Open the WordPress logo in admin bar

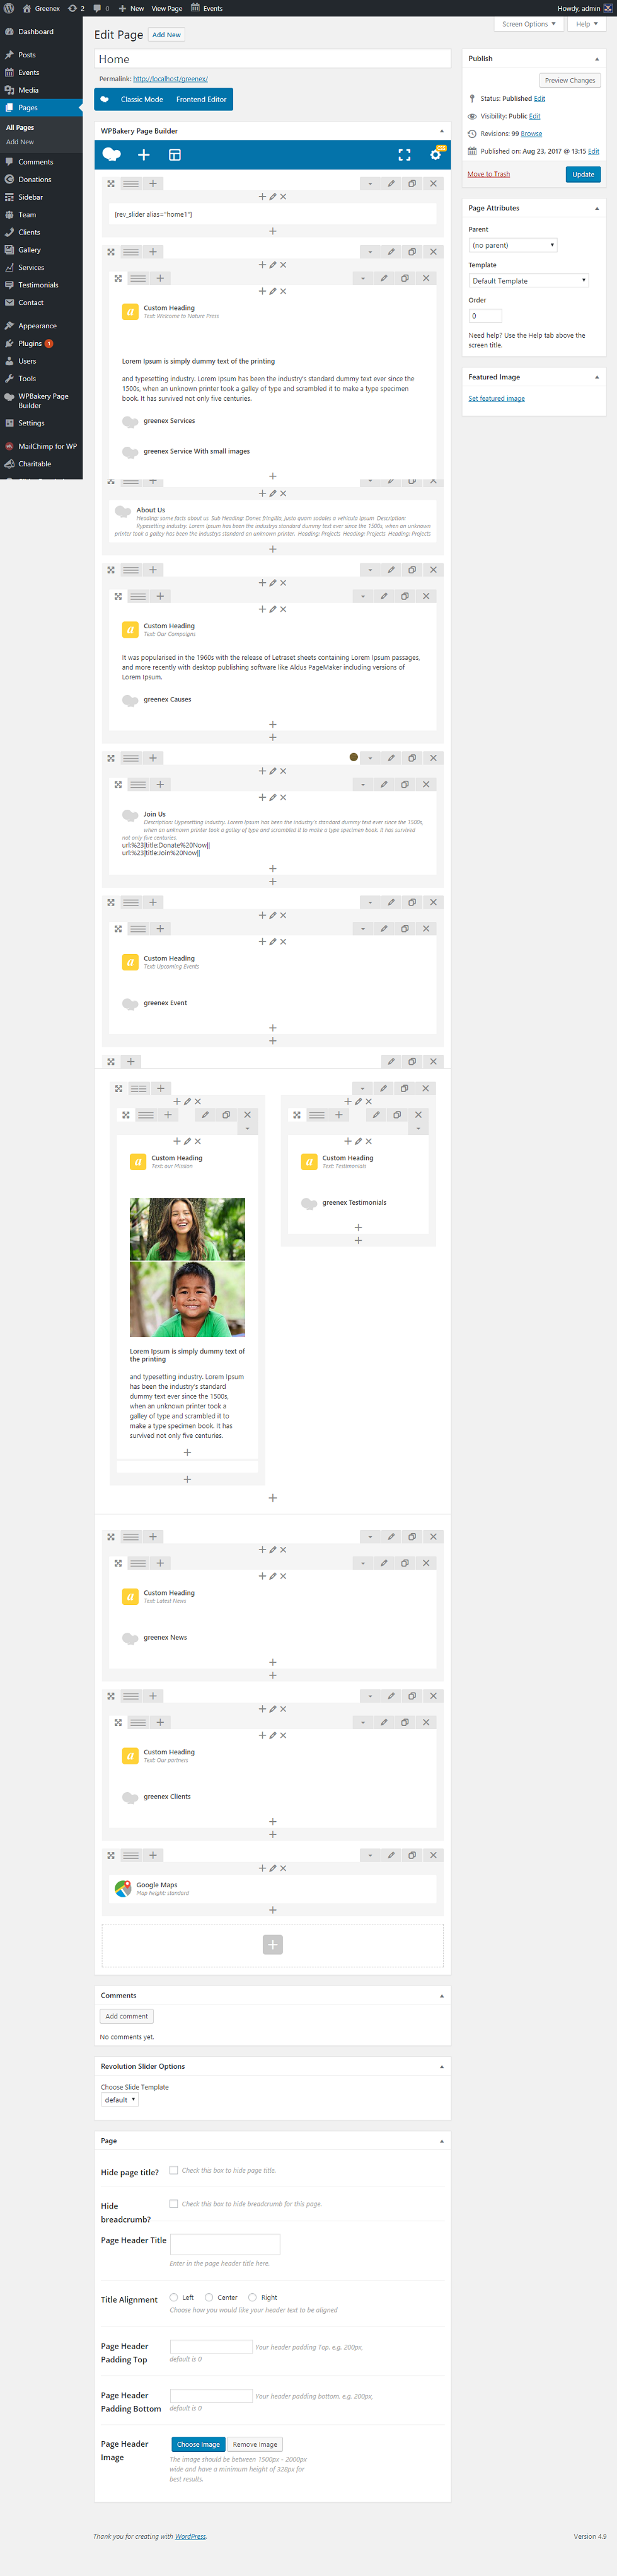(x=9, y=8)
